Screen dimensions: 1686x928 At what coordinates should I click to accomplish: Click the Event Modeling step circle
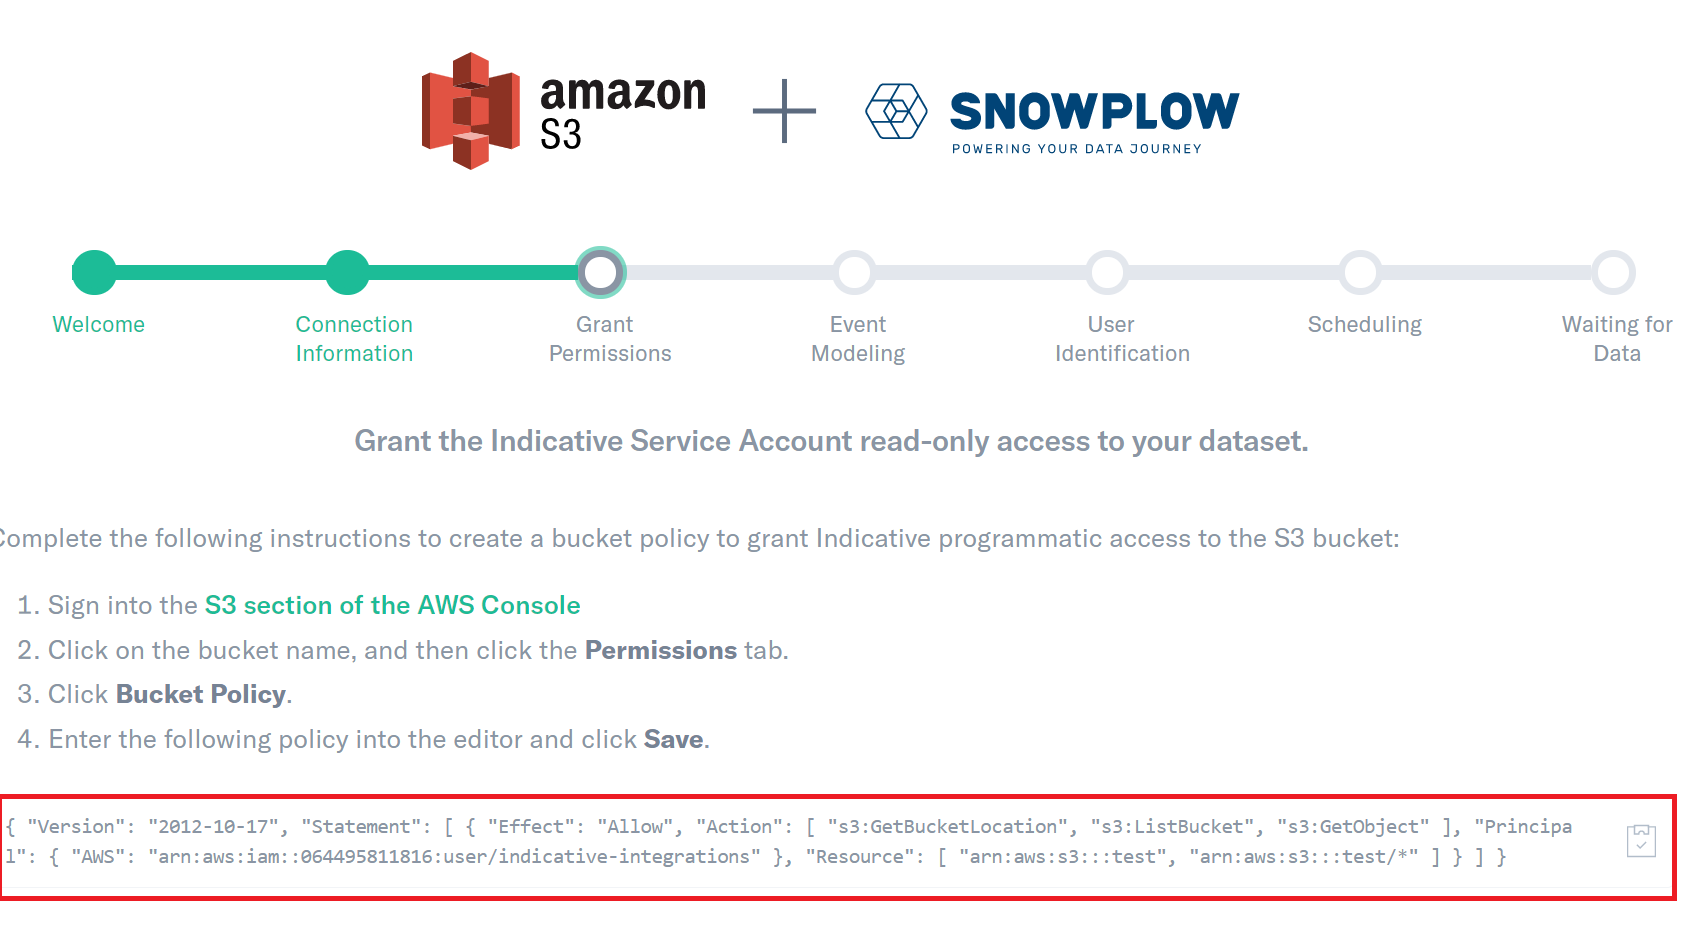click(x=855, y=272)
